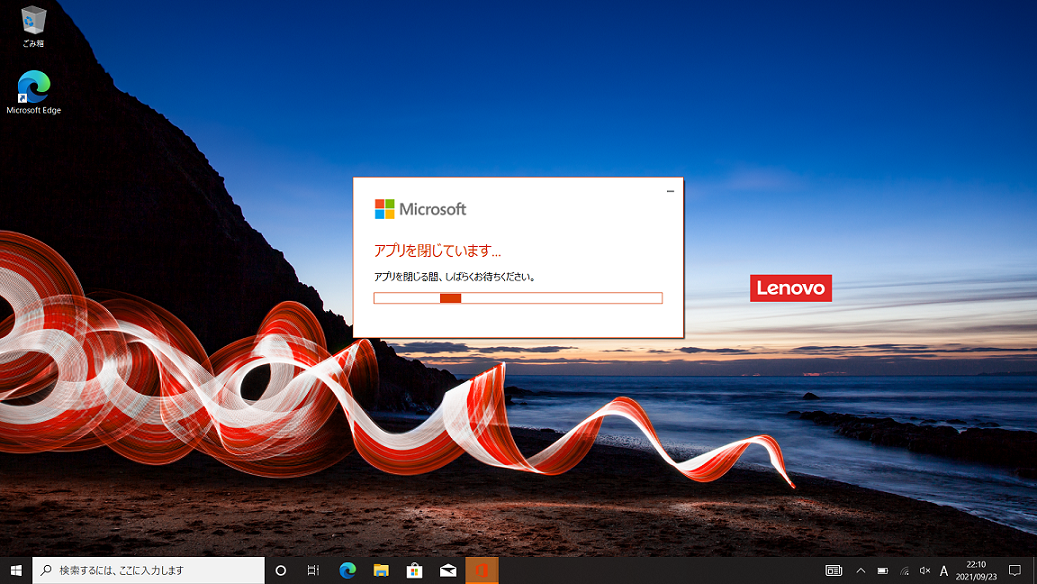Switch IME input mode indicator A
Screen dimensions: 1037x584
point(944,570)
